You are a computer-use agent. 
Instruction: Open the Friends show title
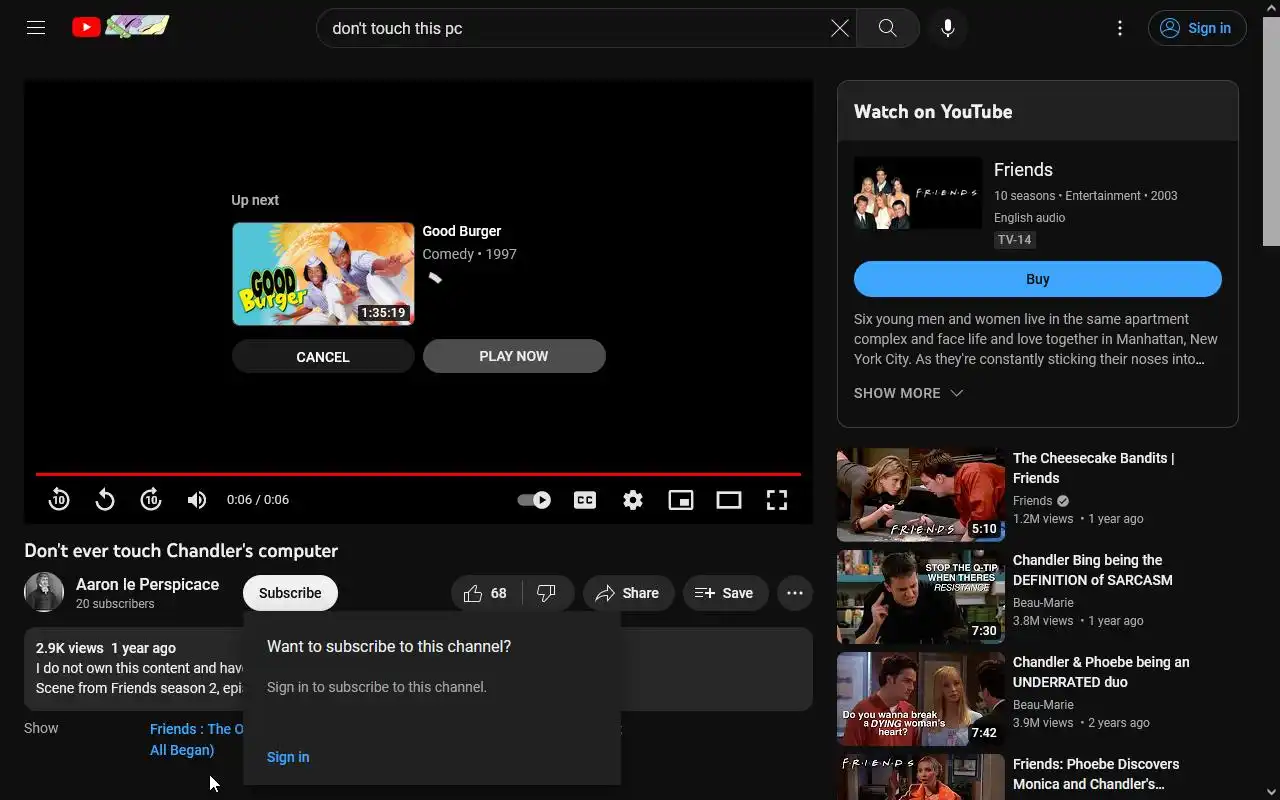(x=1023, y=170)
